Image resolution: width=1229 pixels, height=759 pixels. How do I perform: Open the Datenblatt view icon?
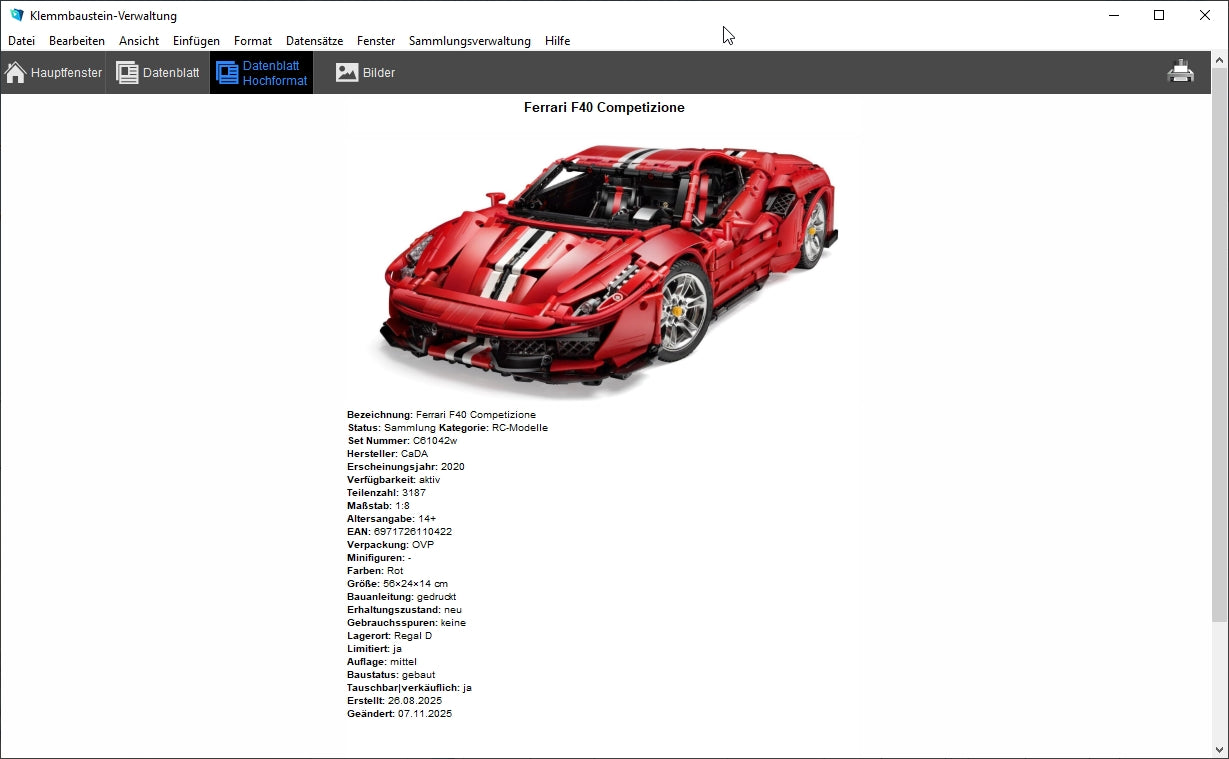tap(127, 73)
